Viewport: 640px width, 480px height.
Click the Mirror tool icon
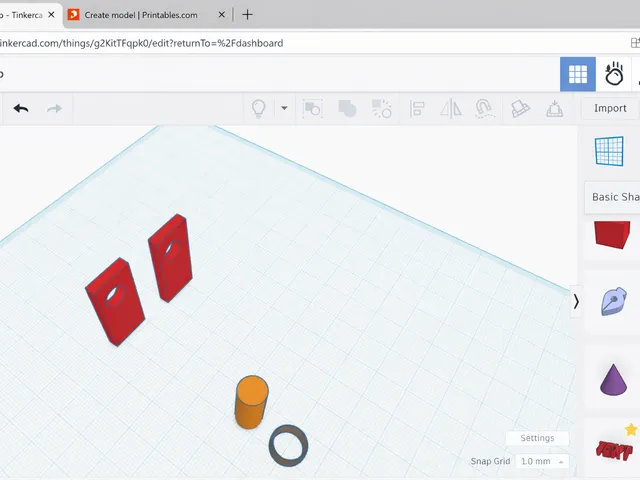click(451, 109)
